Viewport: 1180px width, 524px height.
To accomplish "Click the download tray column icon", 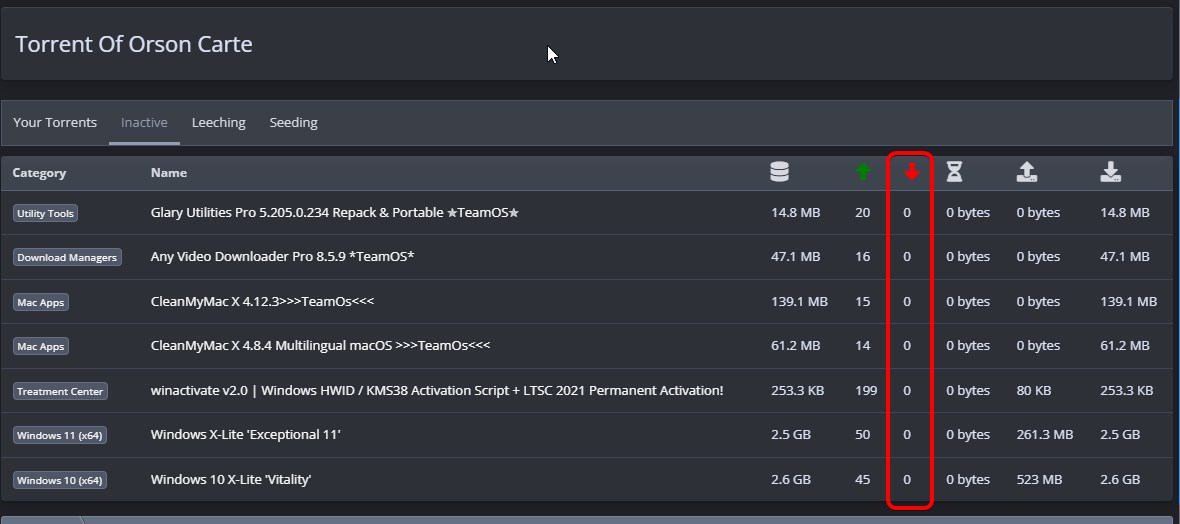I will (1111, 172).
